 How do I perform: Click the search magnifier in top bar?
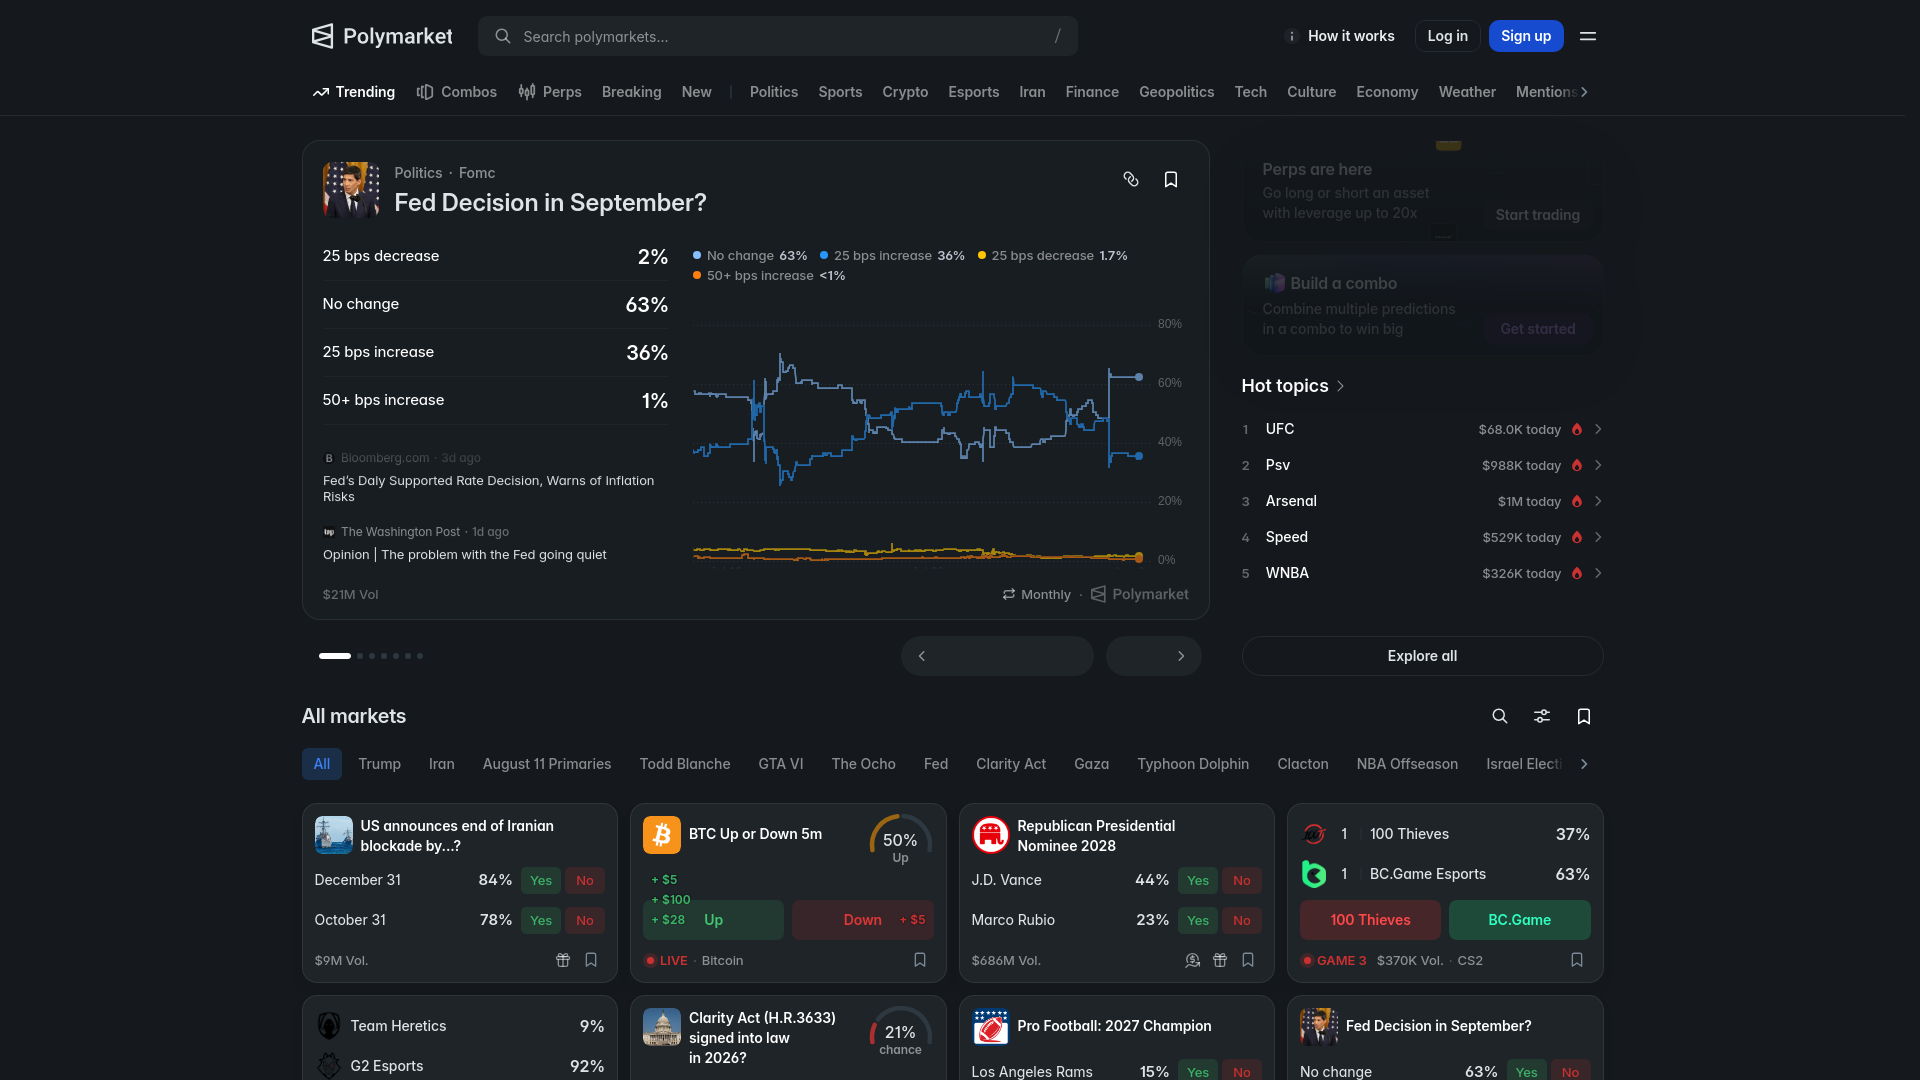tap(503, 36)
